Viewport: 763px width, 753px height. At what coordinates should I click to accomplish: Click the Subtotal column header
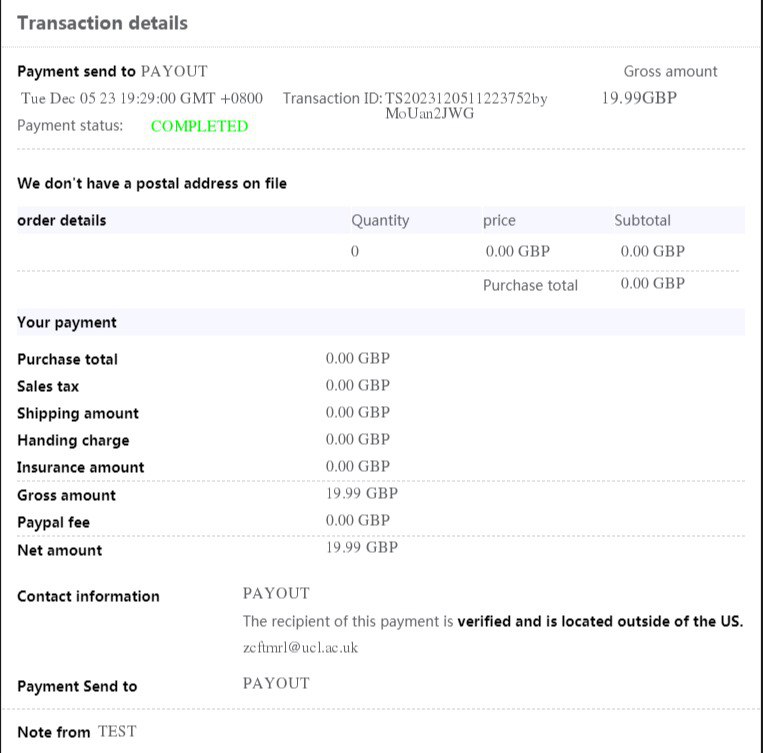point(642,220)
